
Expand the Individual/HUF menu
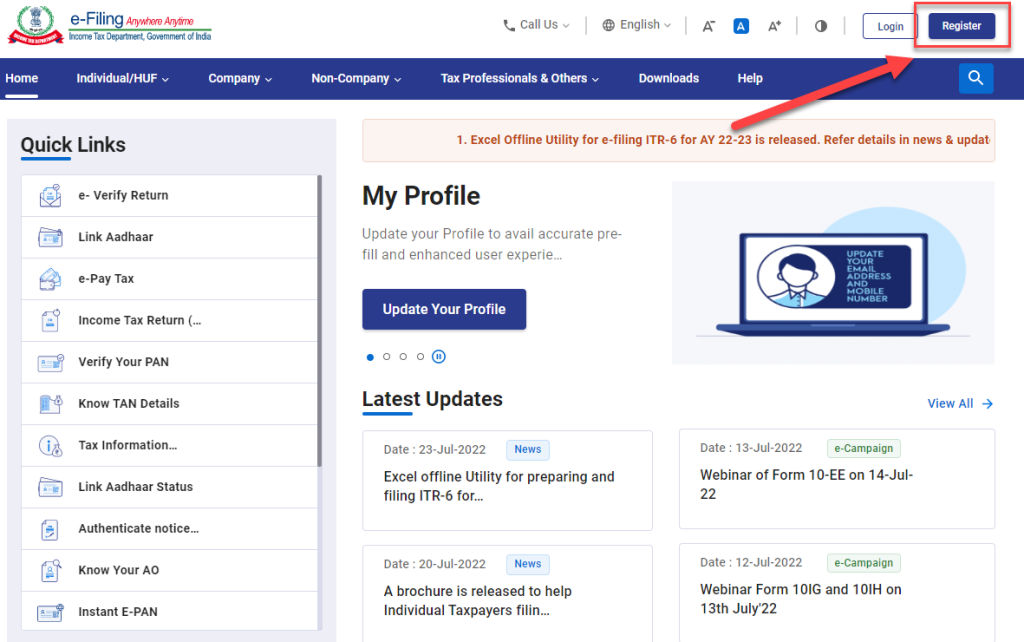123,78
